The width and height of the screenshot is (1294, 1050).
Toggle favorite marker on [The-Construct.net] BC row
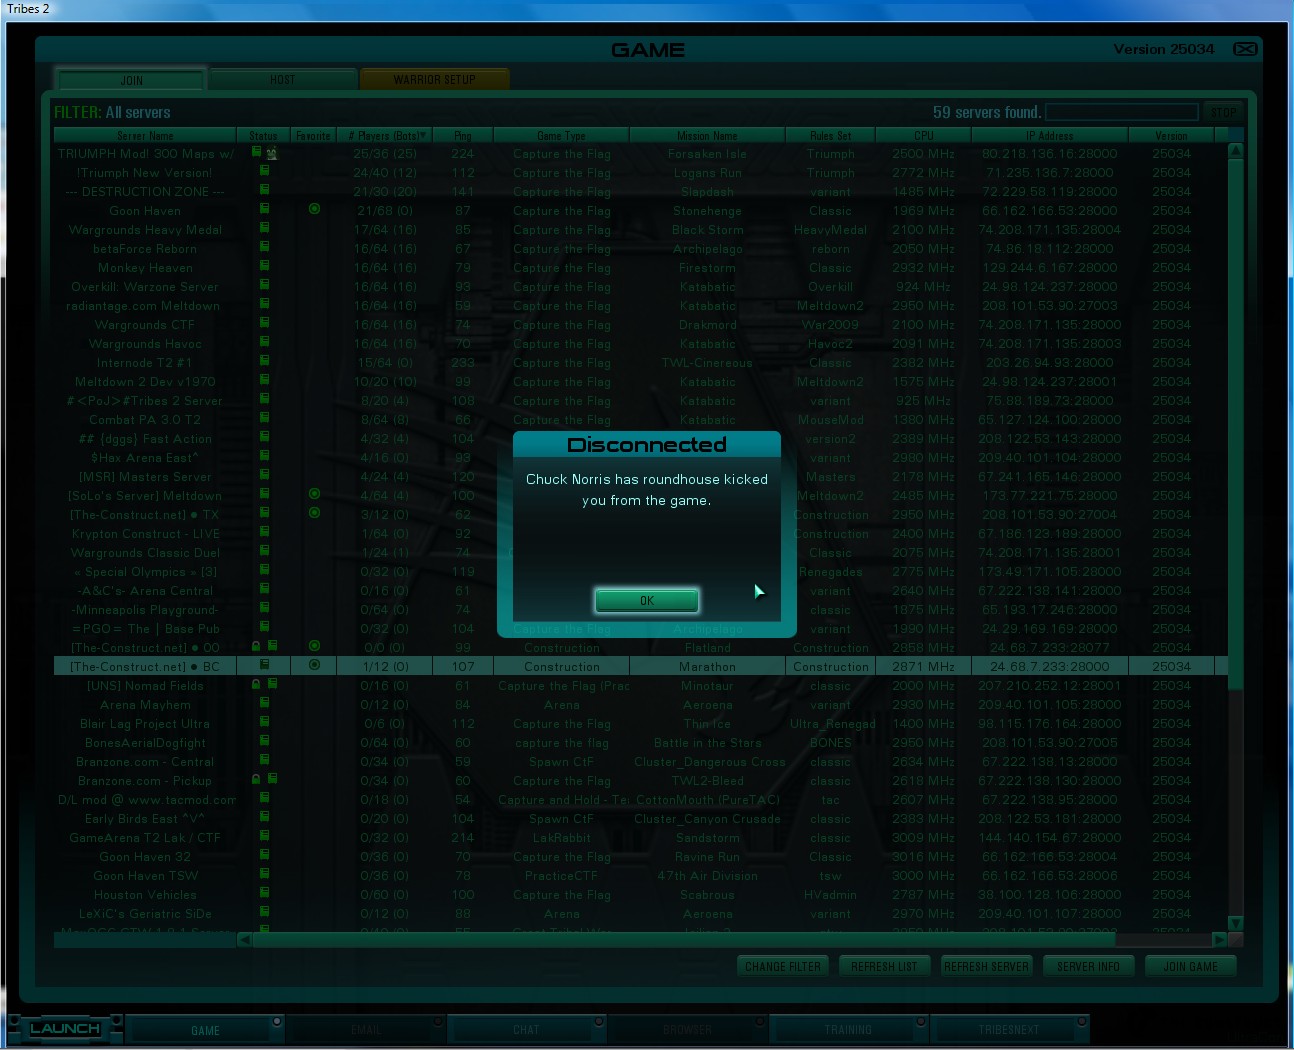coord(314,665)
